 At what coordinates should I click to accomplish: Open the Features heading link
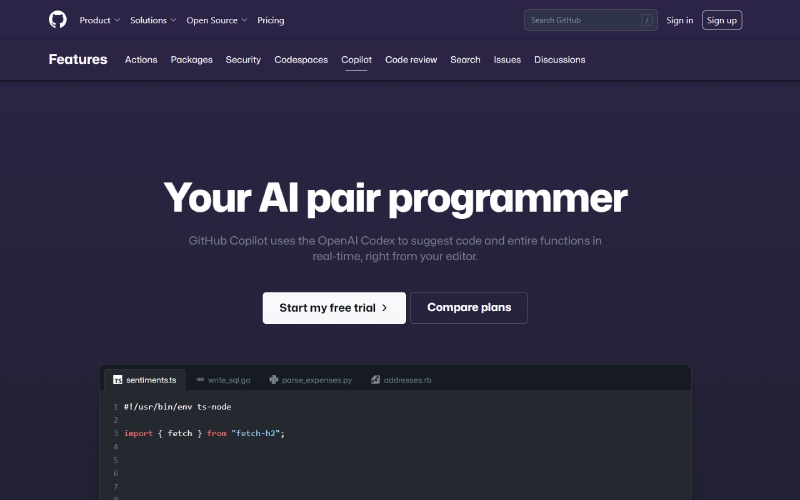[x=78, y=59]
